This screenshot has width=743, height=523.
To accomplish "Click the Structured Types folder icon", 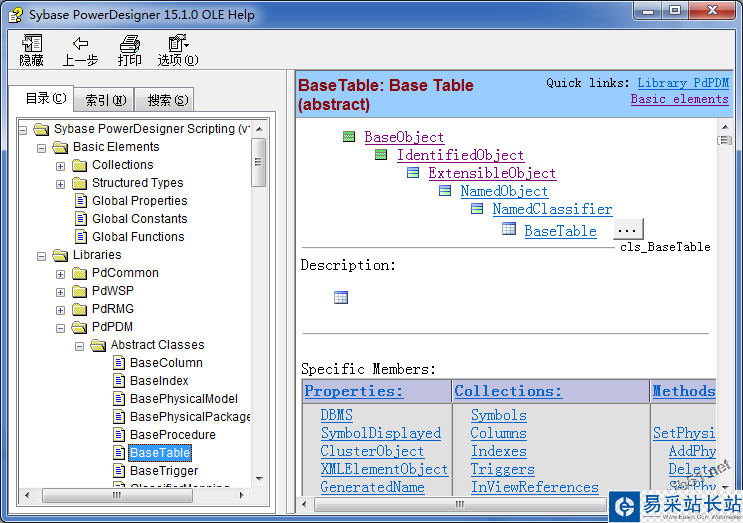I will [80, 183].
